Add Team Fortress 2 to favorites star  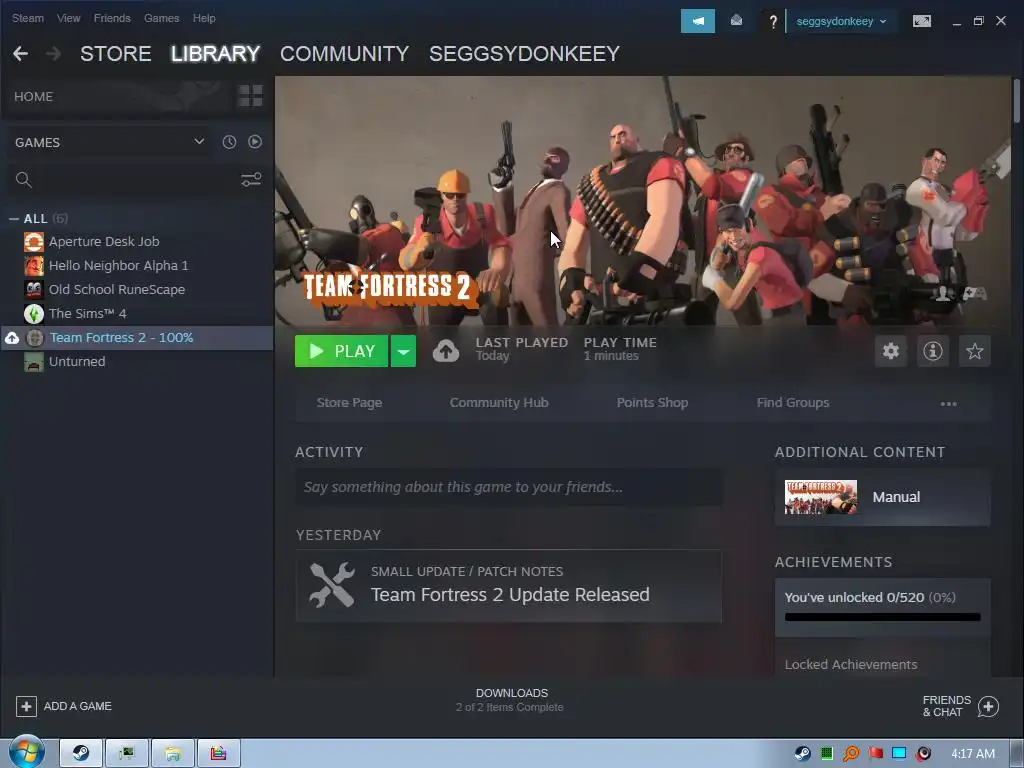[x=974, y=351]
